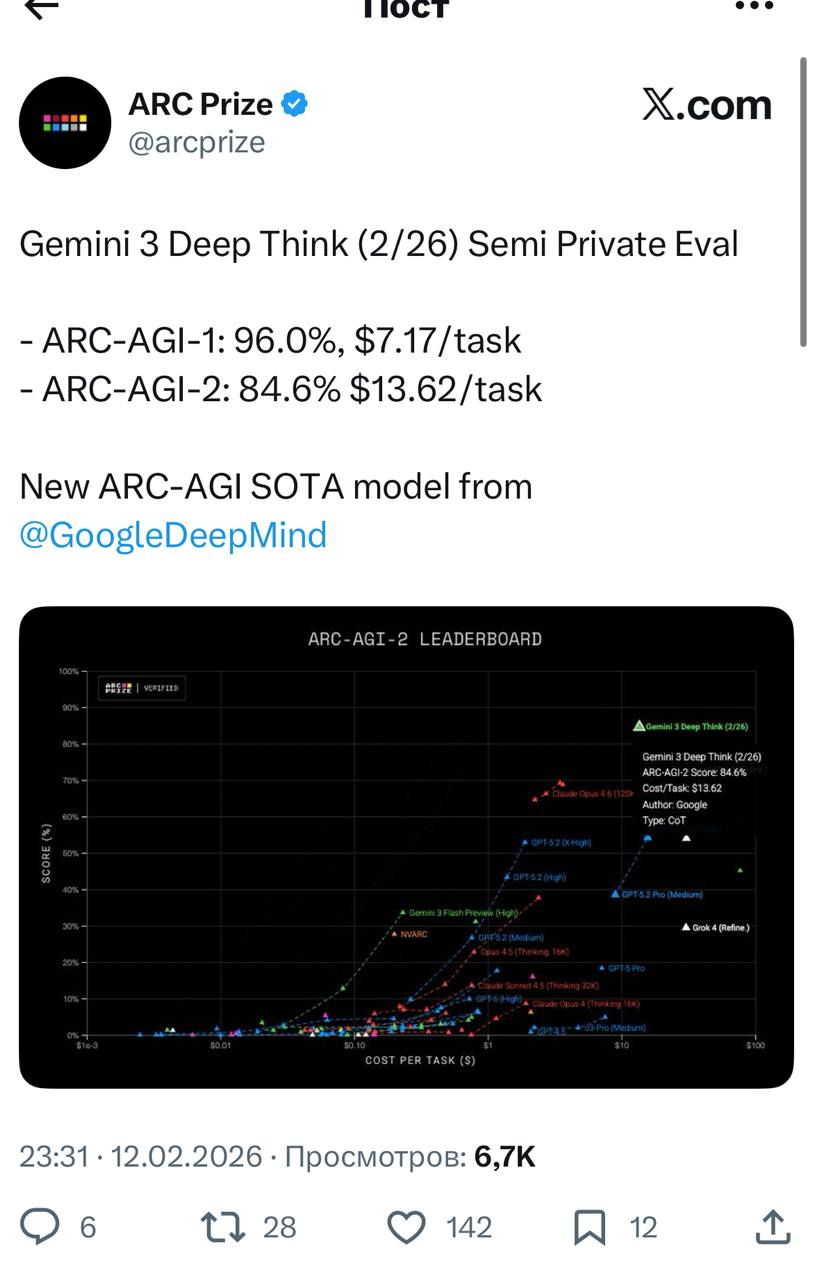Tap the likes count 142
813x1280 pixels.
point(468,1227)
